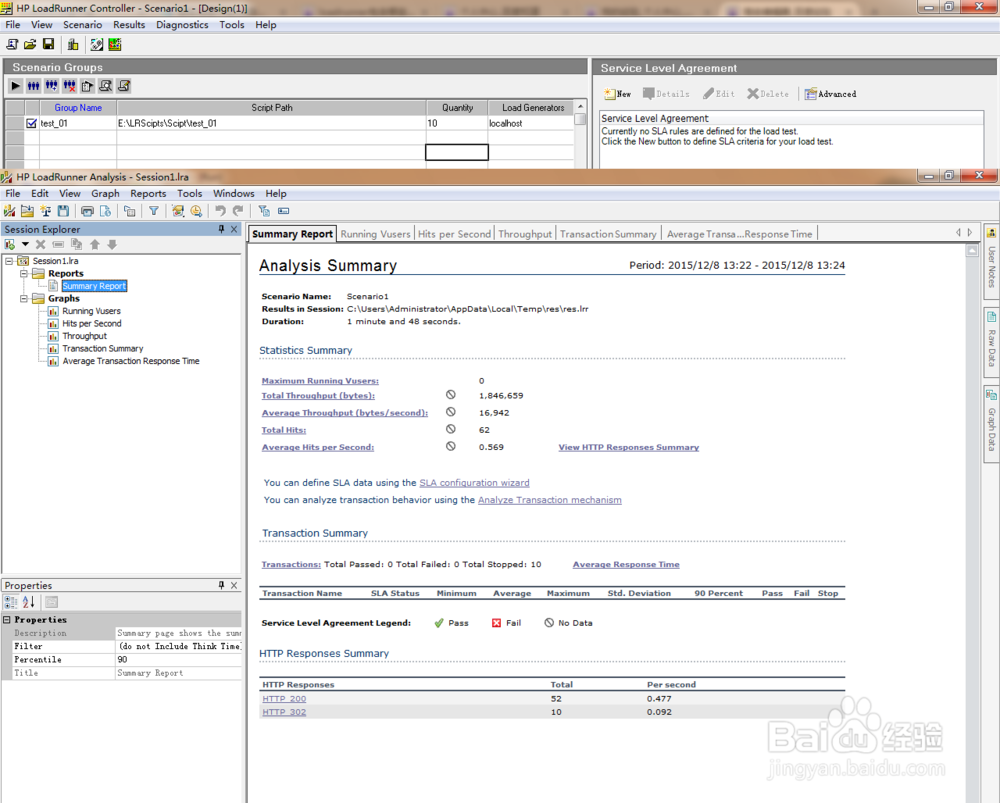Image resolution: width=1000 pixels, height=803 pixels.
Task: Click move-up arrow in Session Explorer toolbar
Action: (94, 244)
